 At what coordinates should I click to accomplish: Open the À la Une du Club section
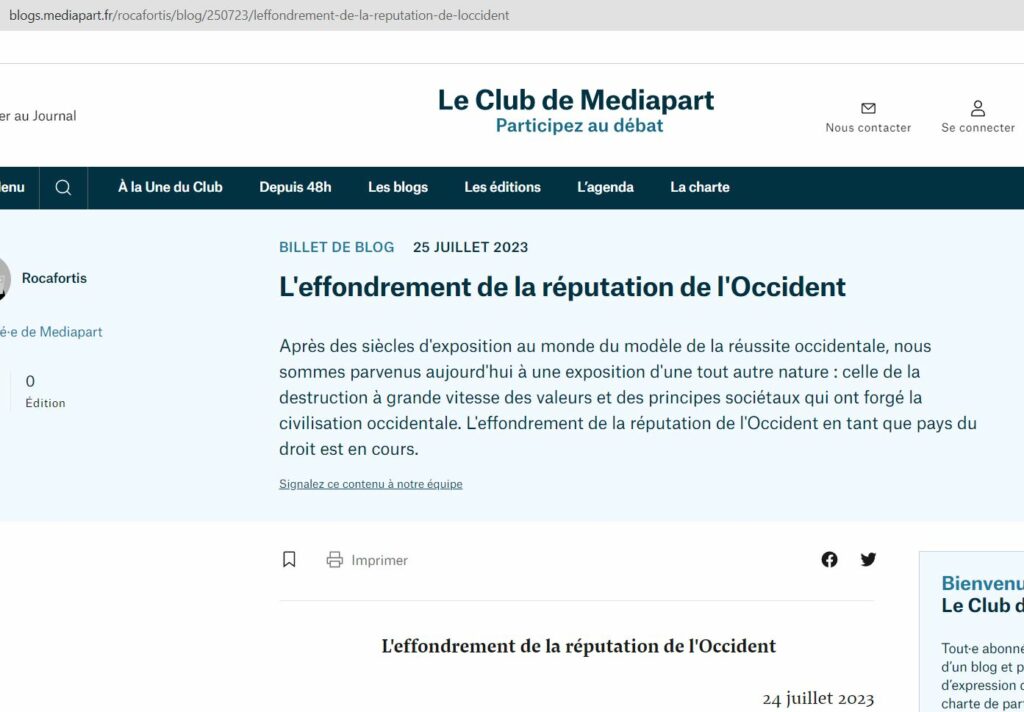click(170, 187)
